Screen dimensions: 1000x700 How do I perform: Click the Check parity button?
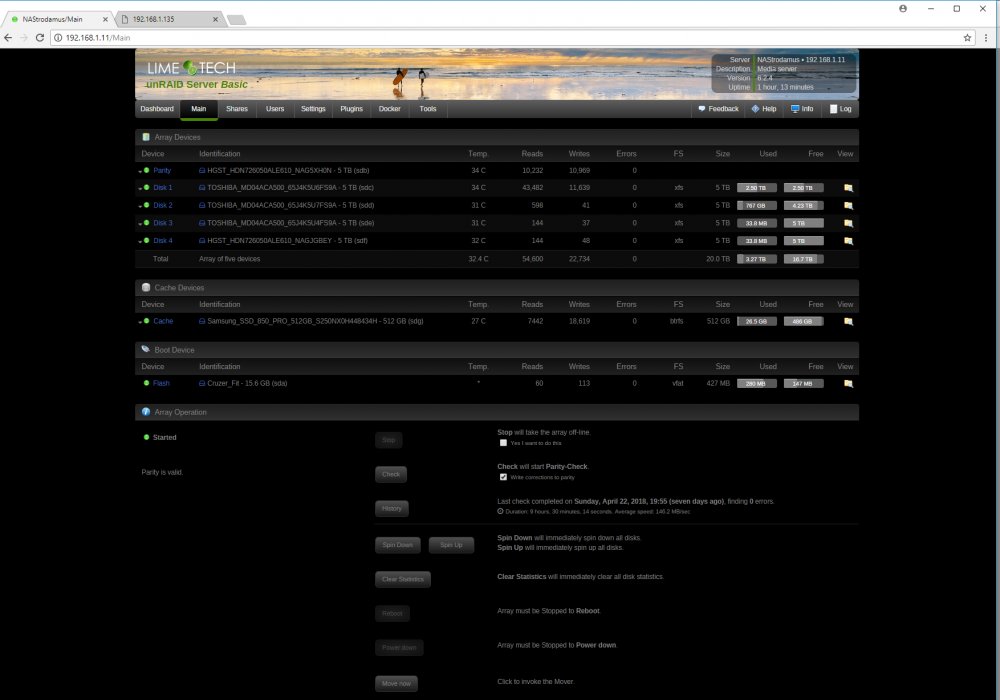[391, 474]
